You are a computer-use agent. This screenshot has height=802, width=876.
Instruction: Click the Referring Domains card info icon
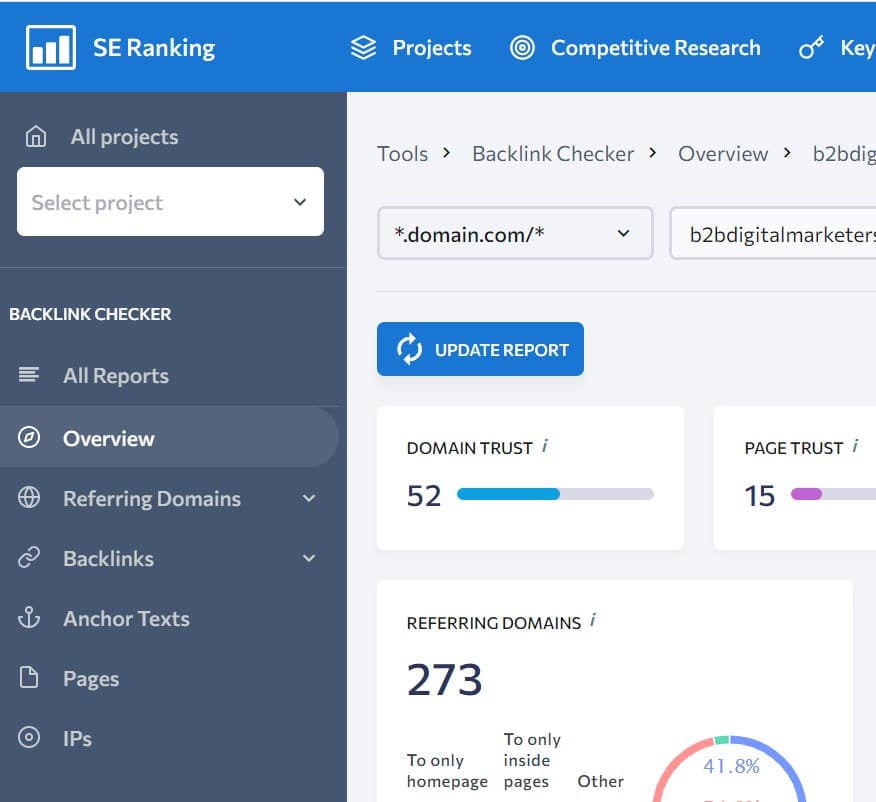pyautogui.click(x=593, y=620)
